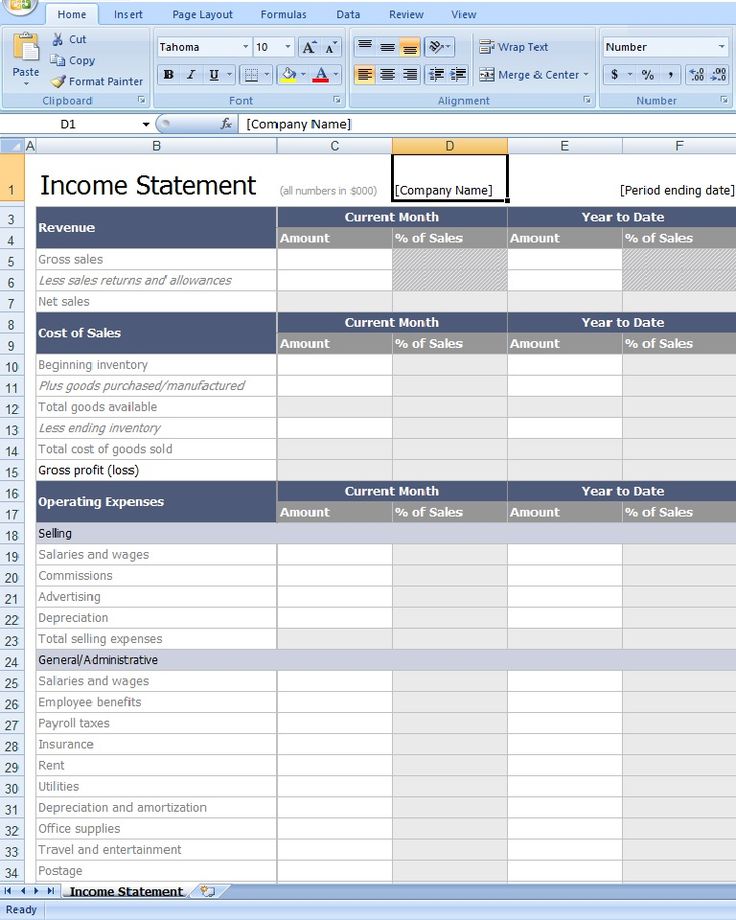Viewport: 736px width, 920px height.
Task: Select column C header
Action: coord(335,146)
